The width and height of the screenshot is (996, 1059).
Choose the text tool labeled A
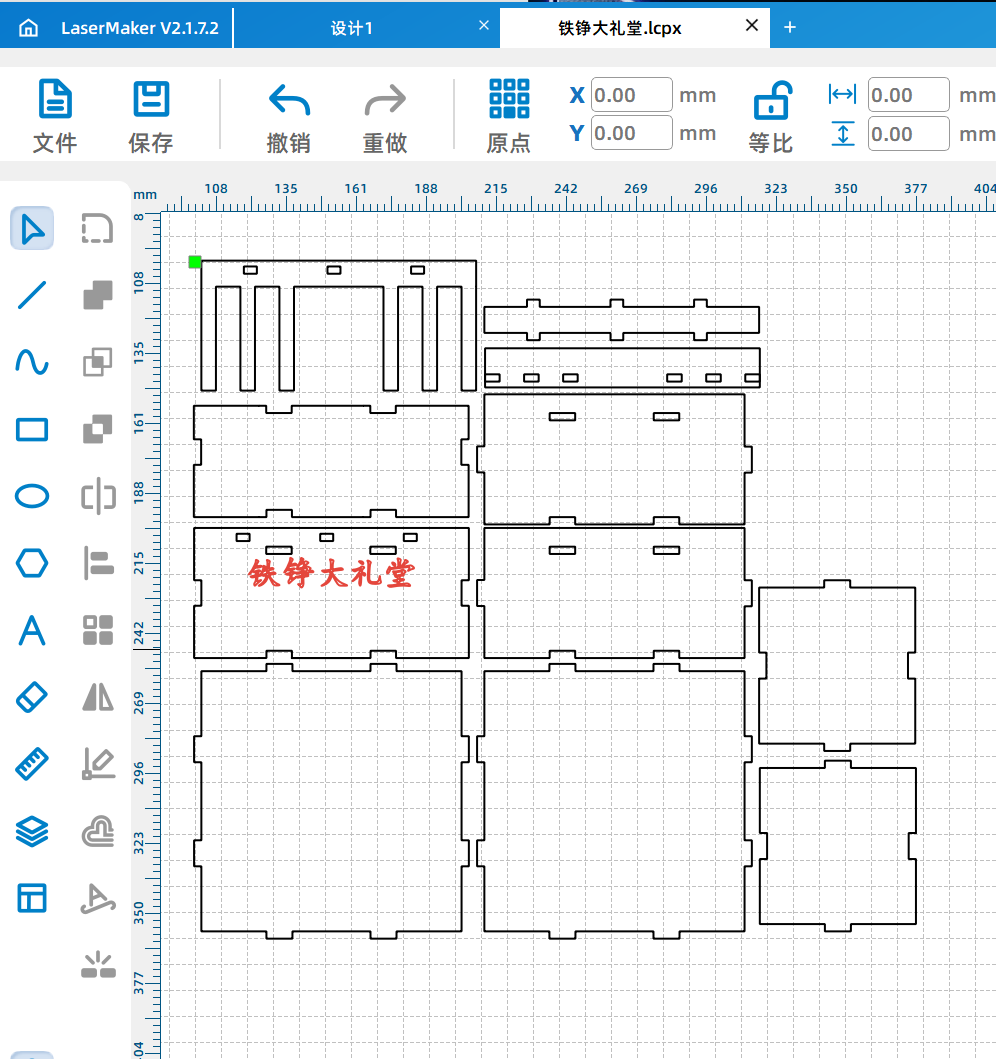[x=32, y=631]
